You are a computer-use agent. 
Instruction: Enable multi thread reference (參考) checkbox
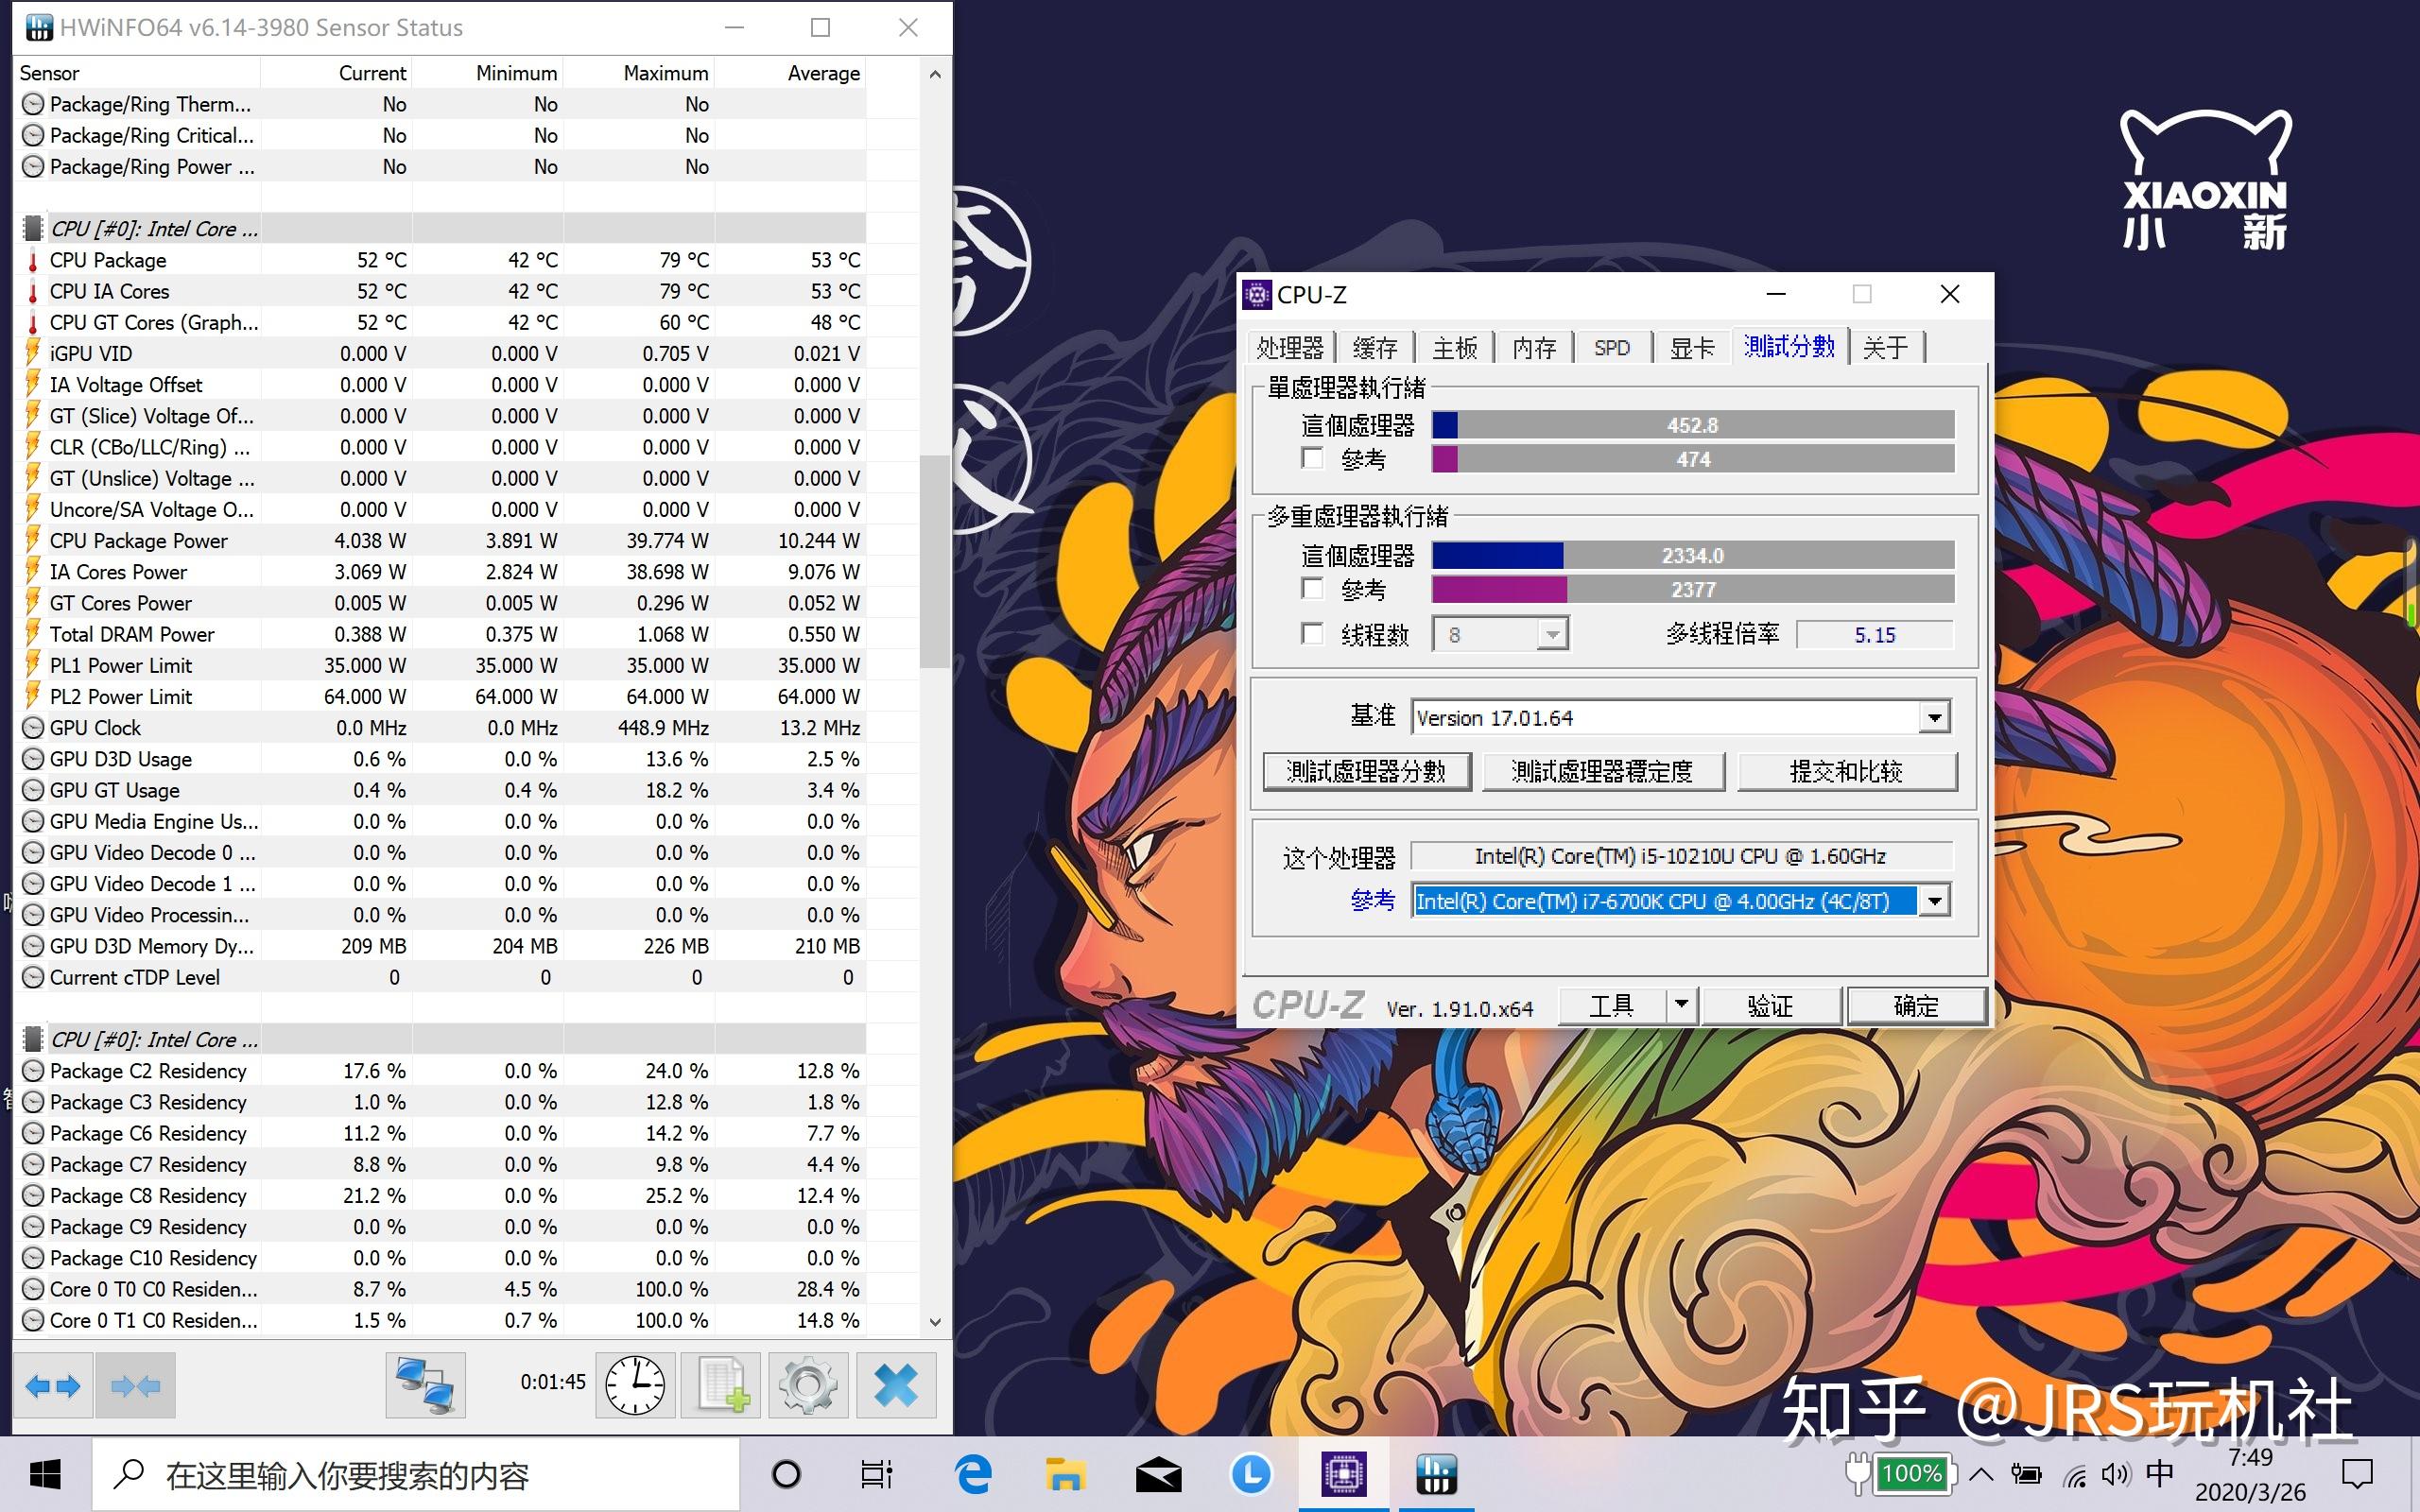pyautogui.click(x=1312, y=588)
